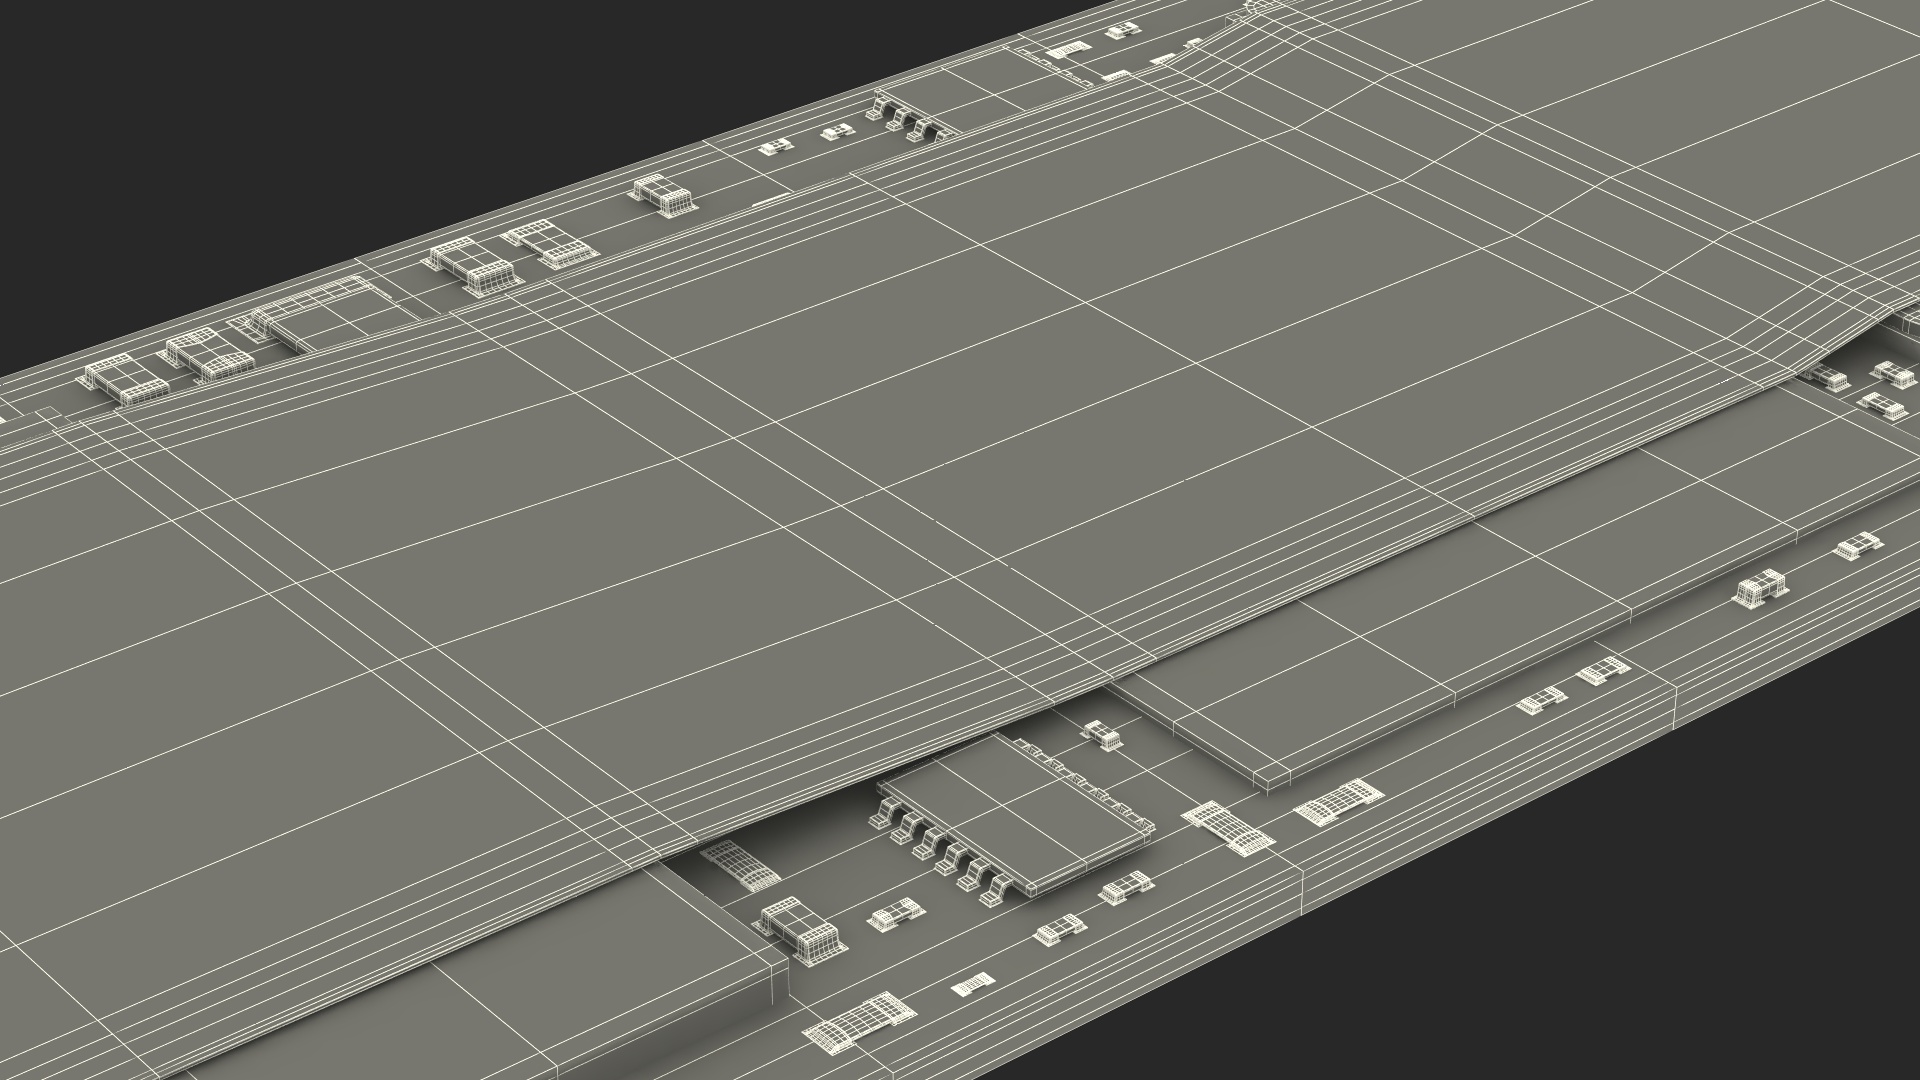Select the small component directly above the large IC chip

click(1103, 735)
